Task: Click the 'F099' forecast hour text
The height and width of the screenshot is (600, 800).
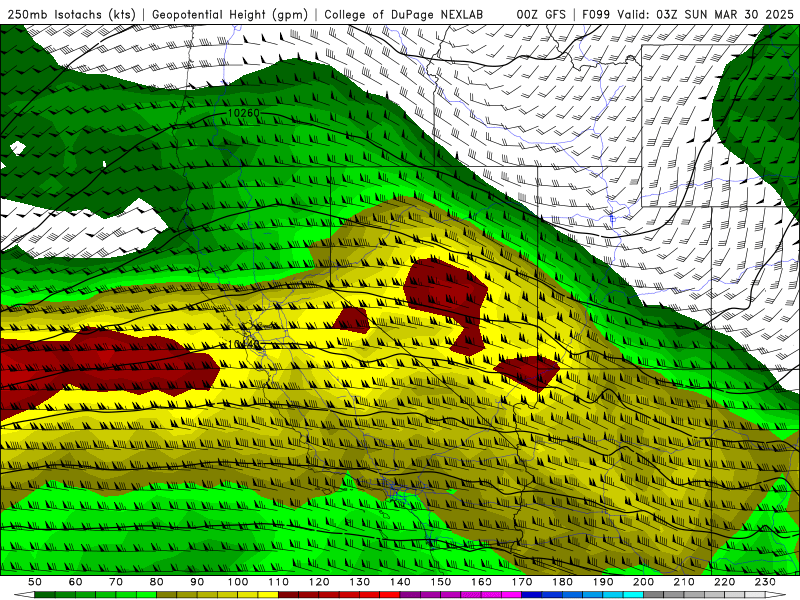Action: pyautogui.click(x=596, y=15)
